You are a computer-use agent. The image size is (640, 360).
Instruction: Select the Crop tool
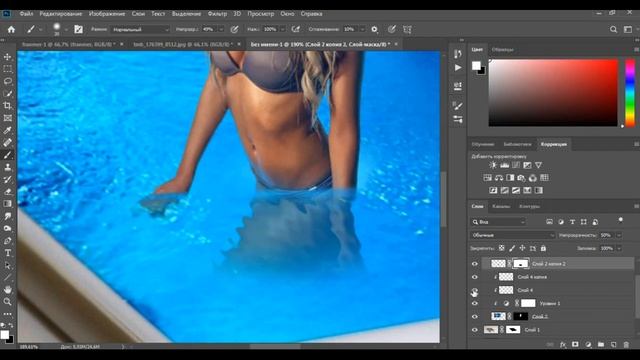7,106
